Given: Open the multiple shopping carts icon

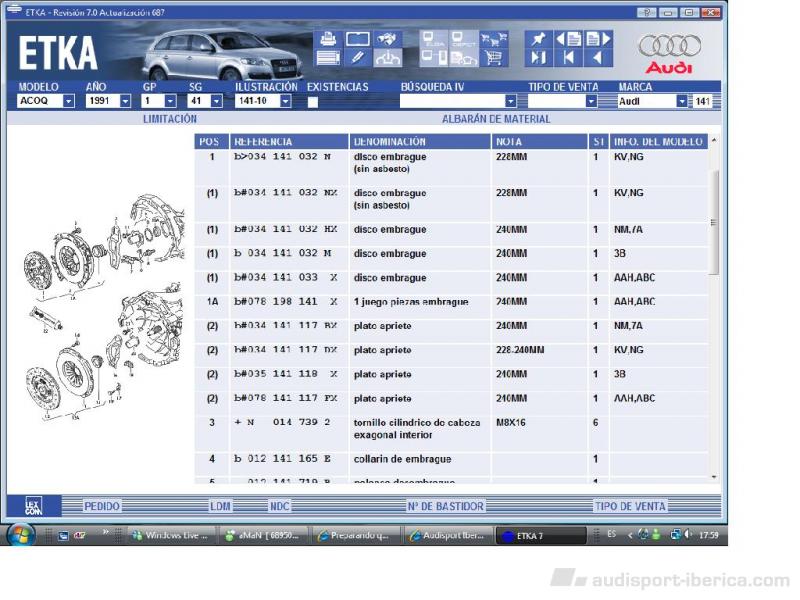Looking at the screenshot, I should point(494,39).
